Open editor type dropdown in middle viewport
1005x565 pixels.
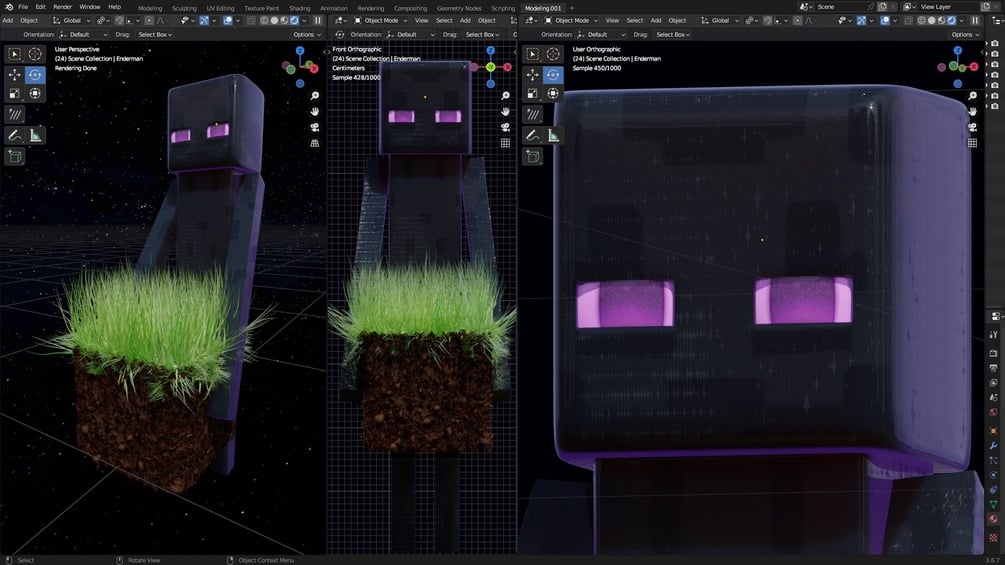[342, 20]
